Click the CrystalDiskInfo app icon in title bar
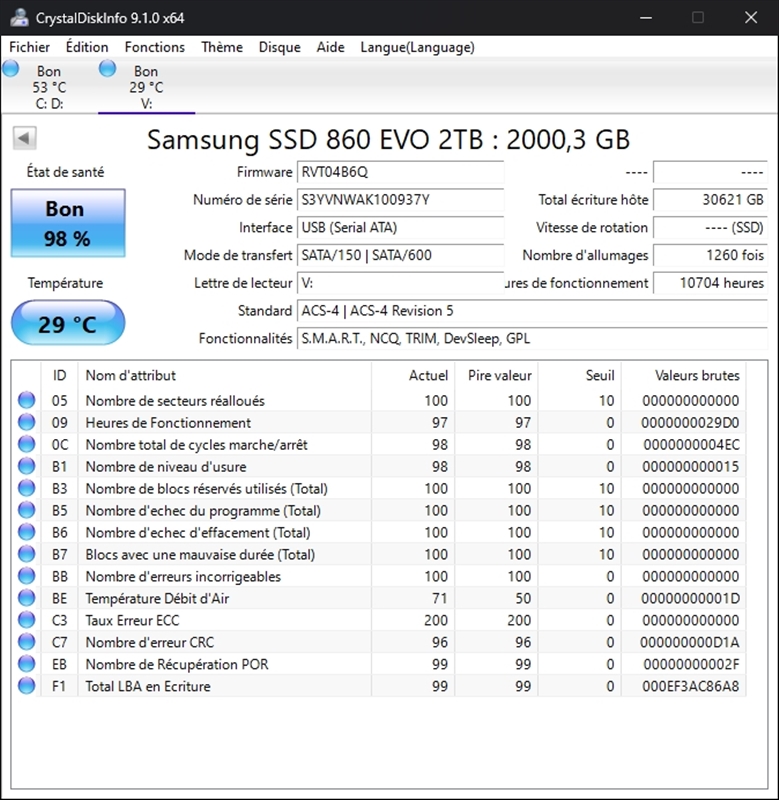 pos(18,17)
